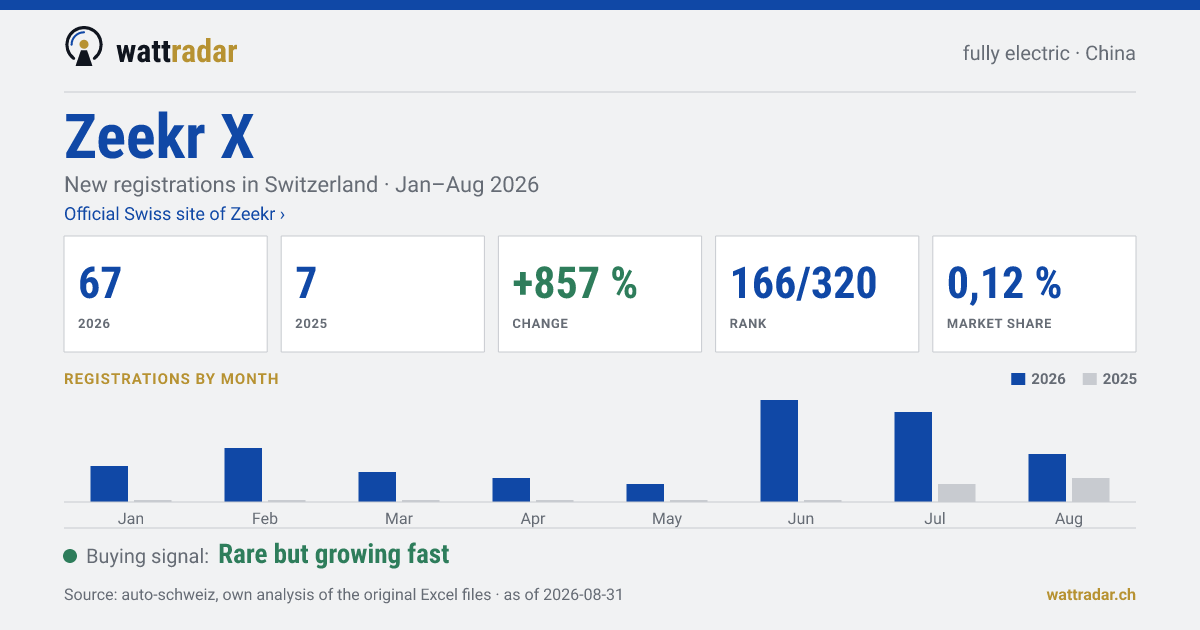Click the Mar axis label
Viewport: 1200px width, 630px height.
[x=399, y=518]
